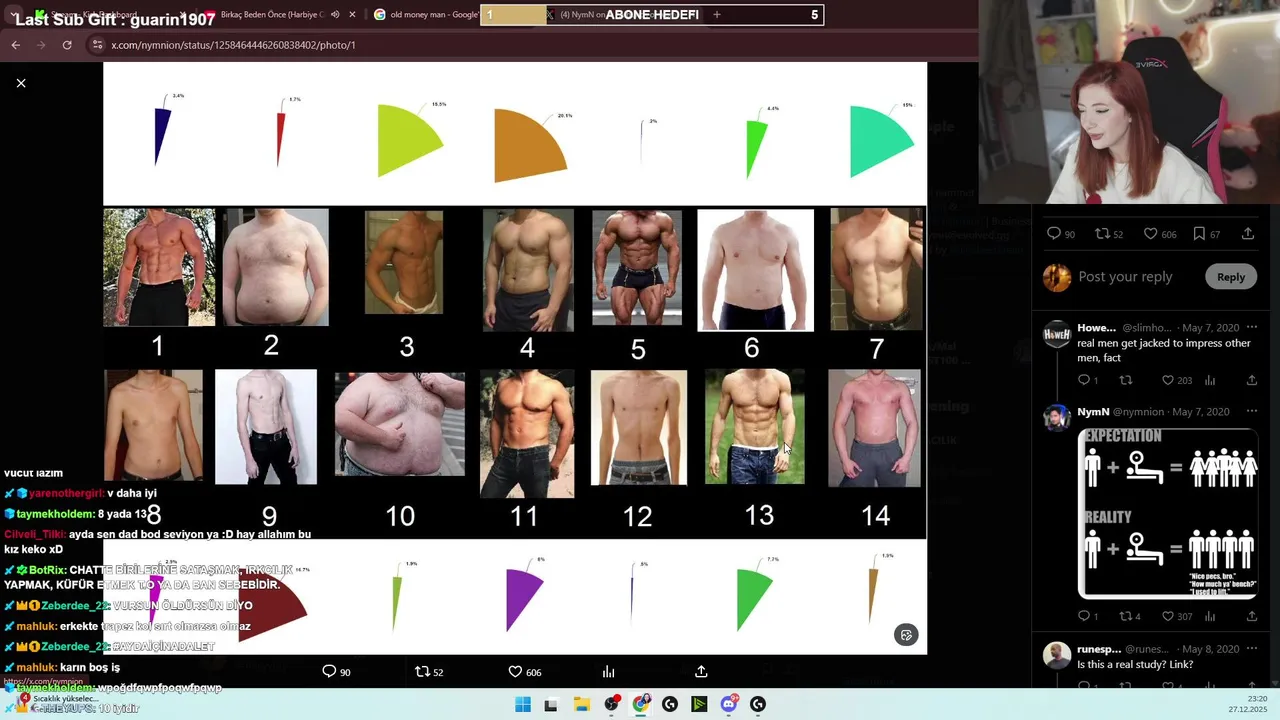Viewport: 1280px width, 720px height.
Task: Repost count 52 in tweet sidebar
Action: (x=1109, y=234)
